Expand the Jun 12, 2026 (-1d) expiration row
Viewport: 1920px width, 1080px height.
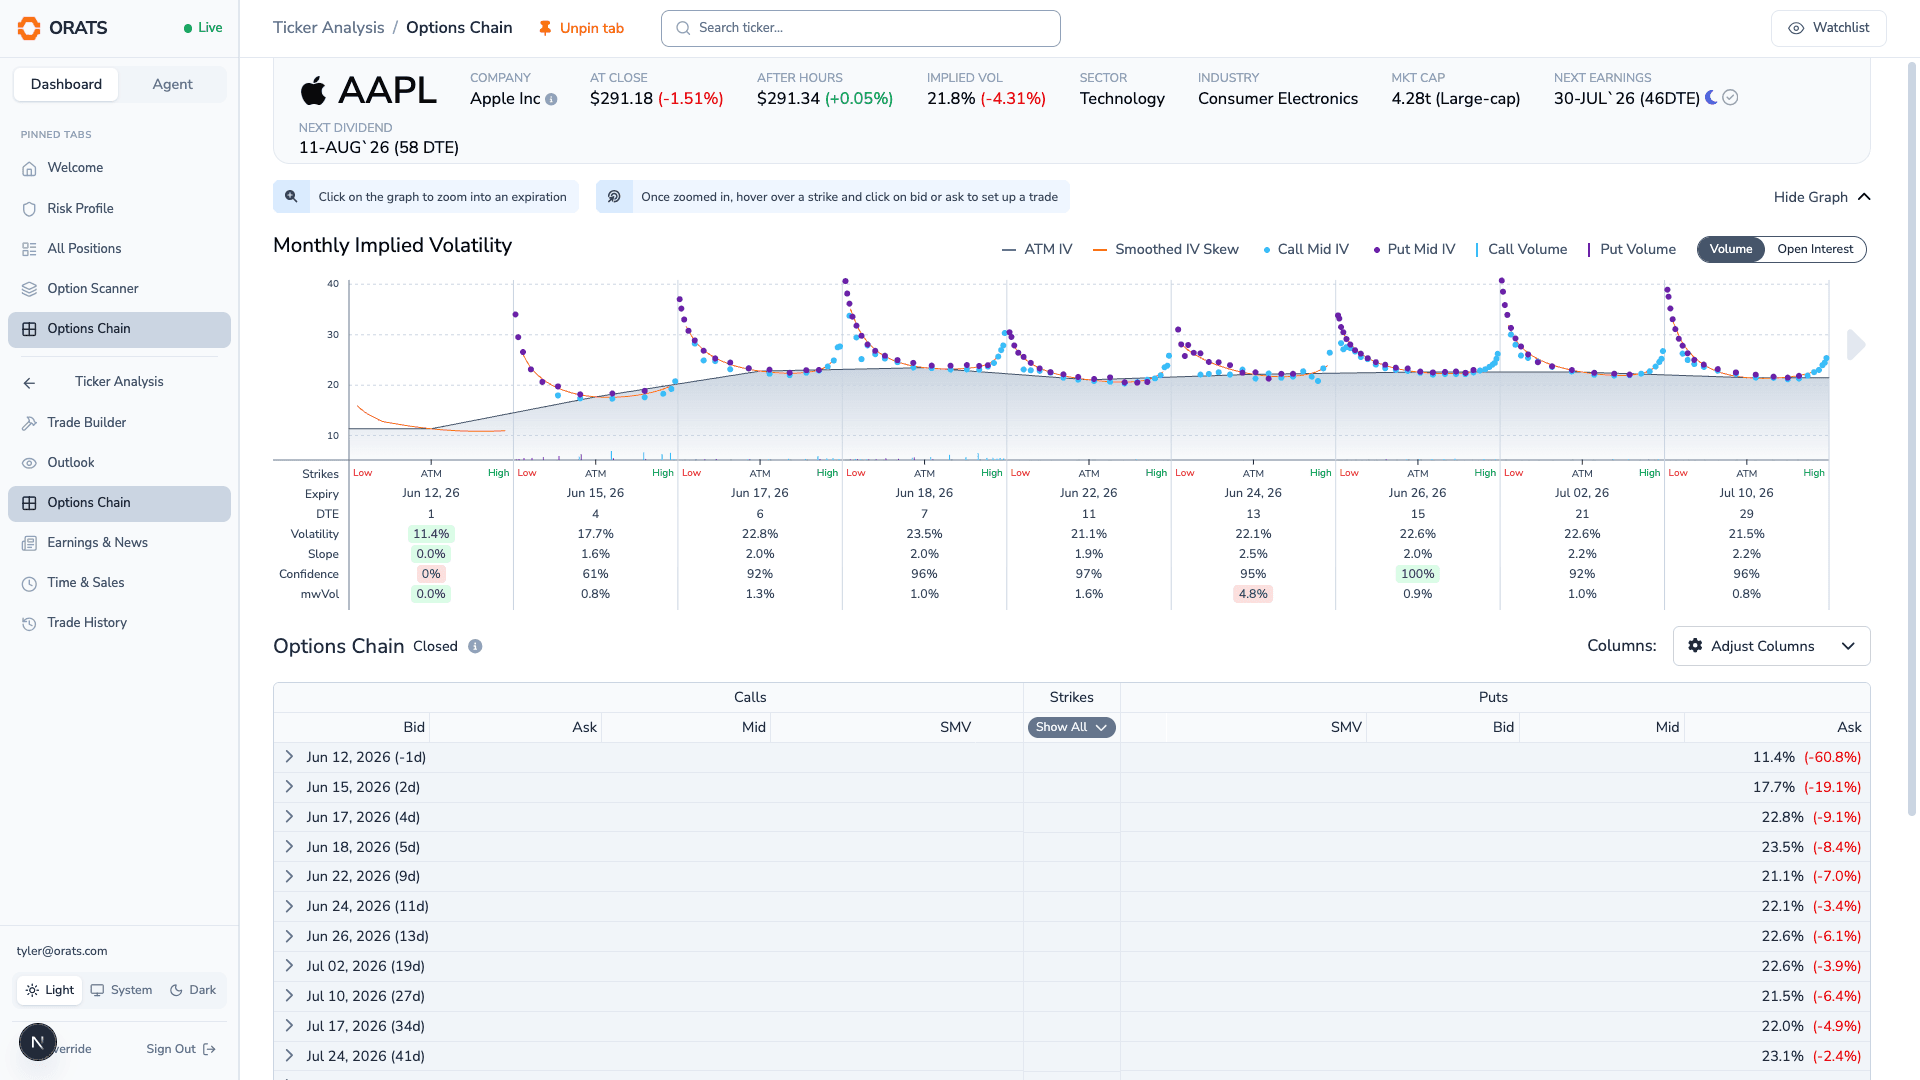[289, 757]
